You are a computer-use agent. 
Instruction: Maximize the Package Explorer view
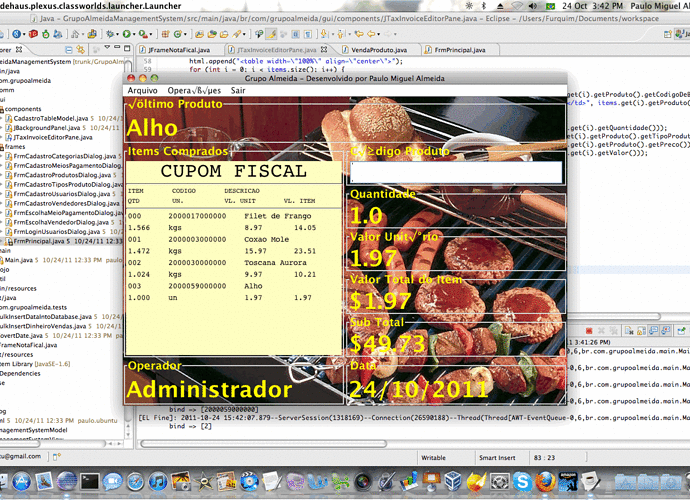[127, 48]
